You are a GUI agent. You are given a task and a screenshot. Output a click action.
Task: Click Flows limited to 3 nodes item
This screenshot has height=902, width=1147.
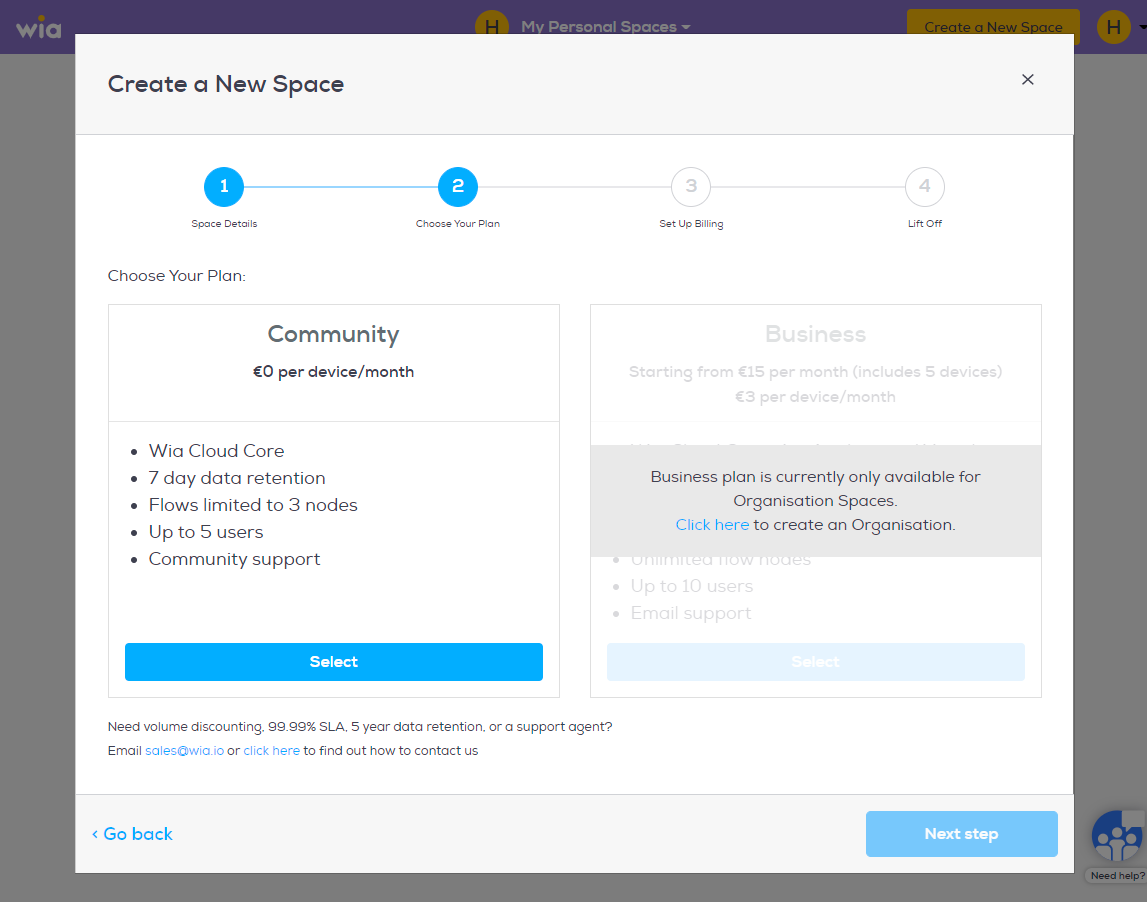tap(253, 505)
